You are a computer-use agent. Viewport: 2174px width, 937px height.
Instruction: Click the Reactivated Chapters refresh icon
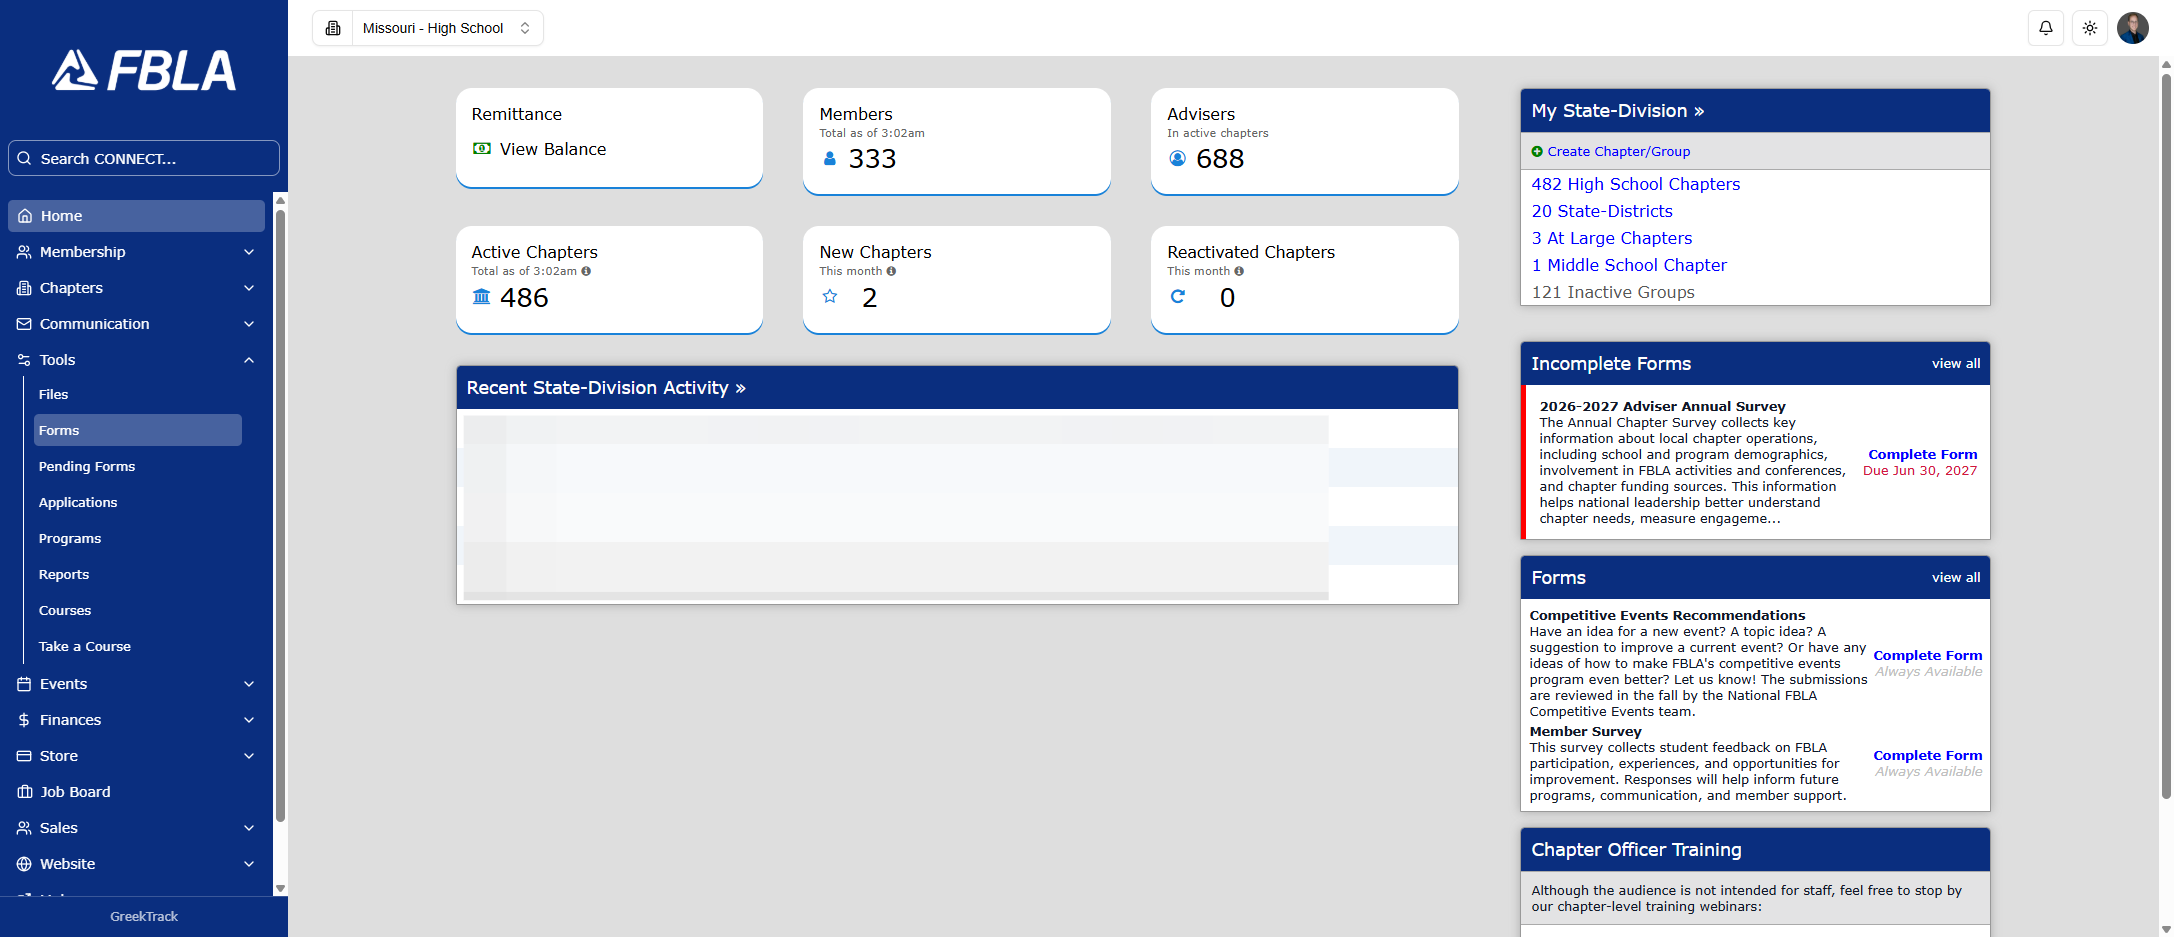(1178, 296)
